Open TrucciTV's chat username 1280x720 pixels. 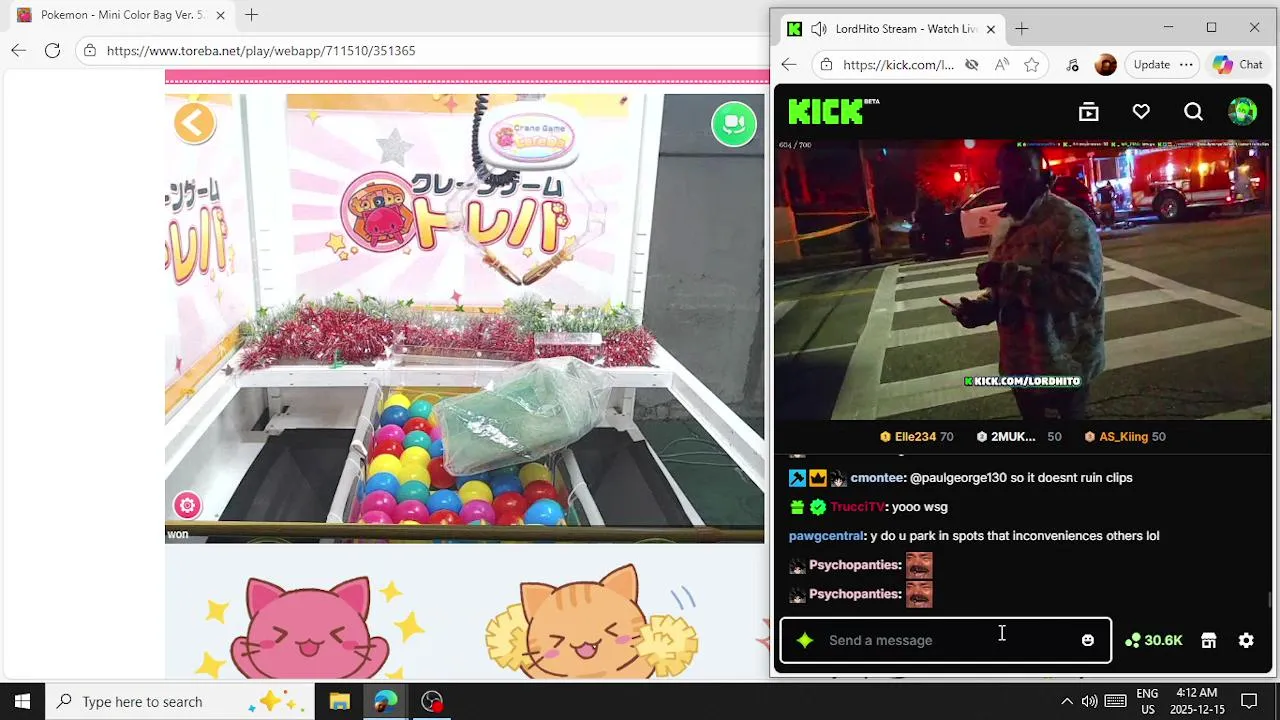tap(857, 507)
